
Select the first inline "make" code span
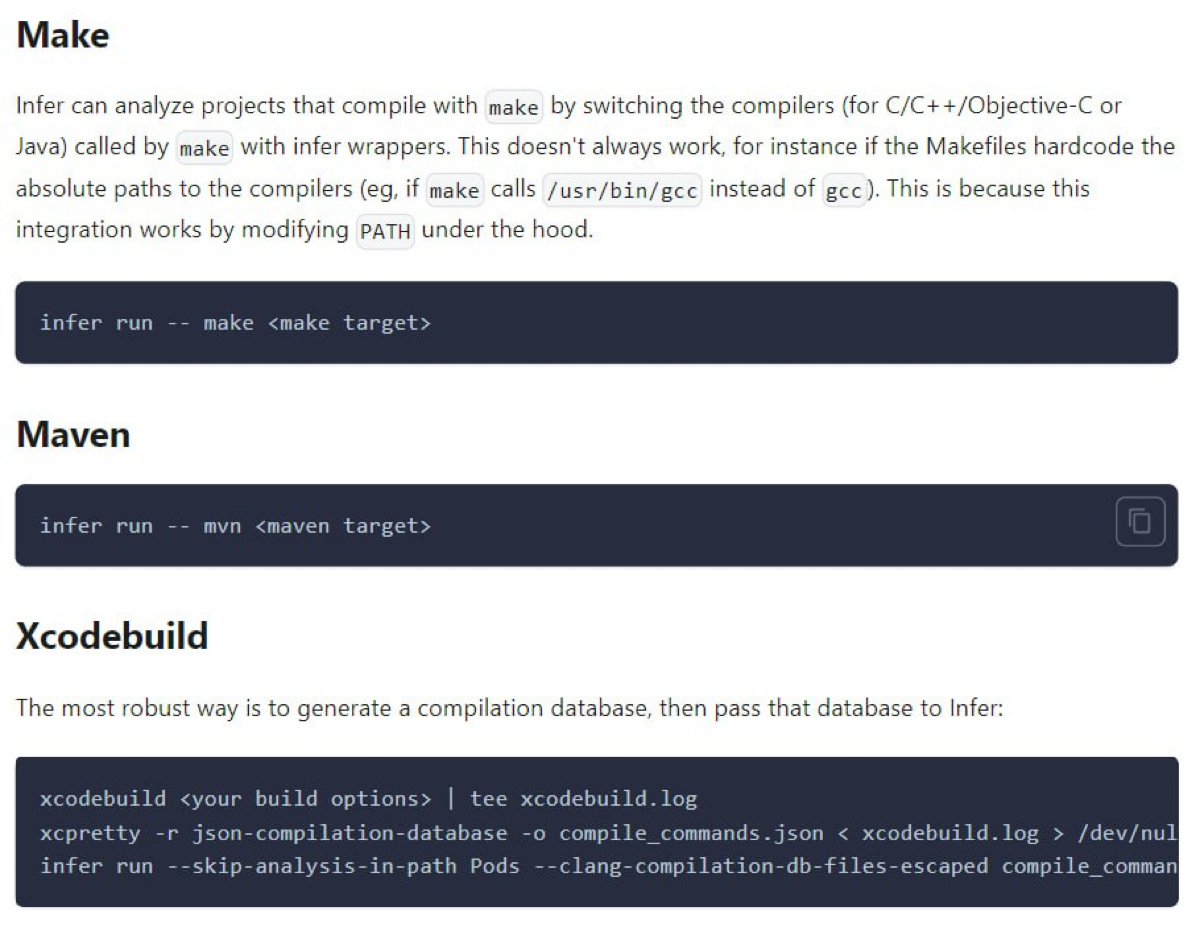(x=512, y=107)
